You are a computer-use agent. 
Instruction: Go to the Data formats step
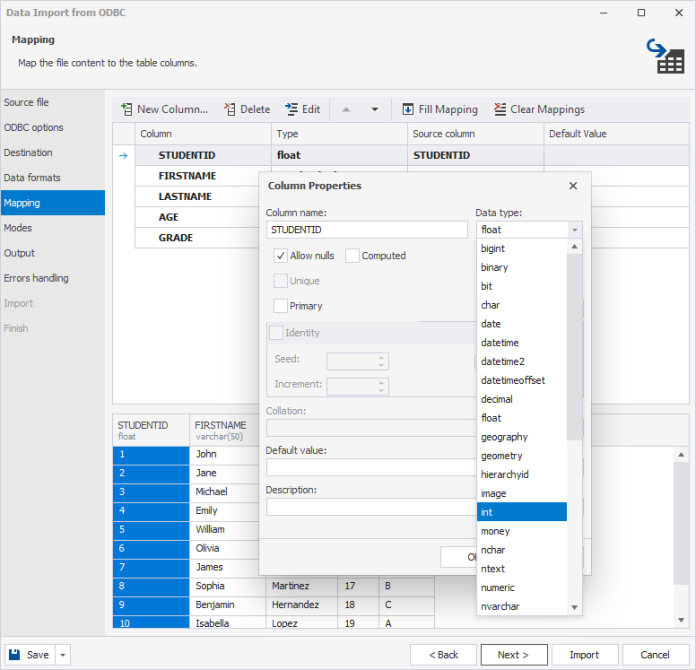click(32, 178)
